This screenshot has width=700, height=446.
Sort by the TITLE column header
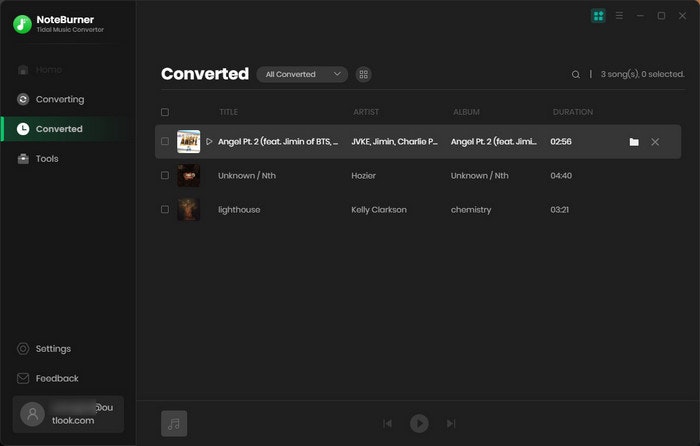[x=229, y=112]
